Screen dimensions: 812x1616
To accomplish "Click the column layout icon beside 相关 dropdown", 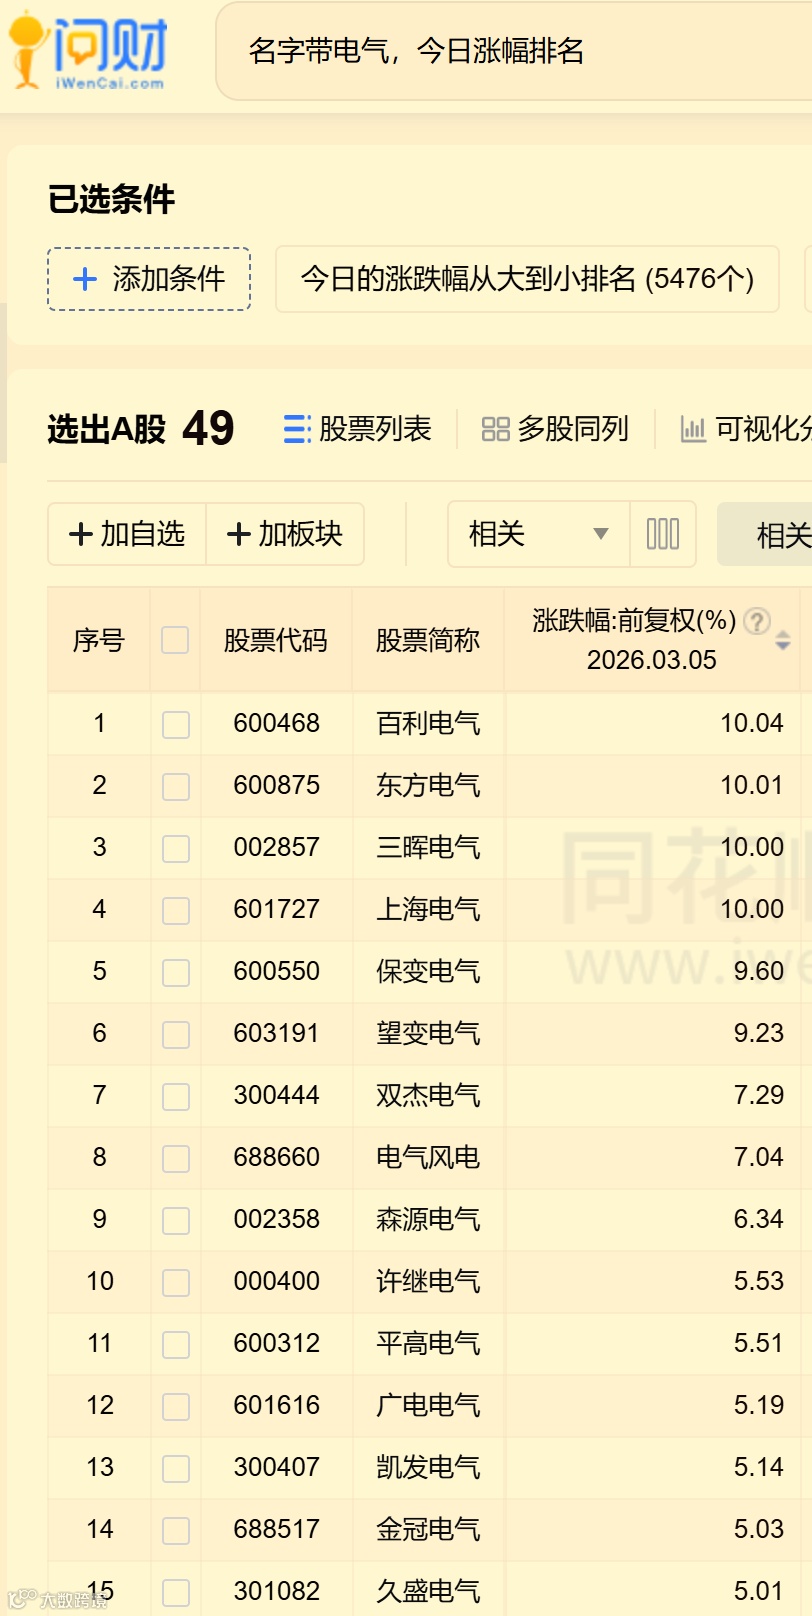I will 663,534.
